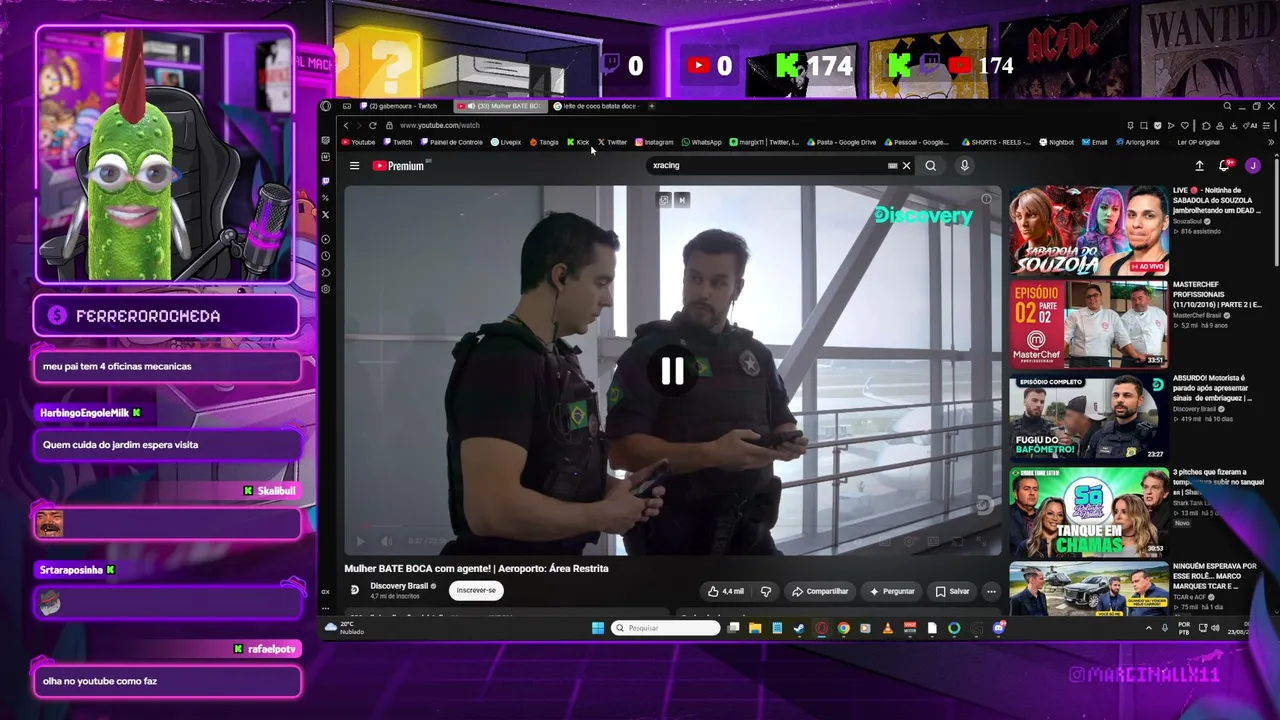Show hidden system tray icons
The height and width of the screenshot is (720, 1280).
pyautogui.click(x=1149, y=628)
